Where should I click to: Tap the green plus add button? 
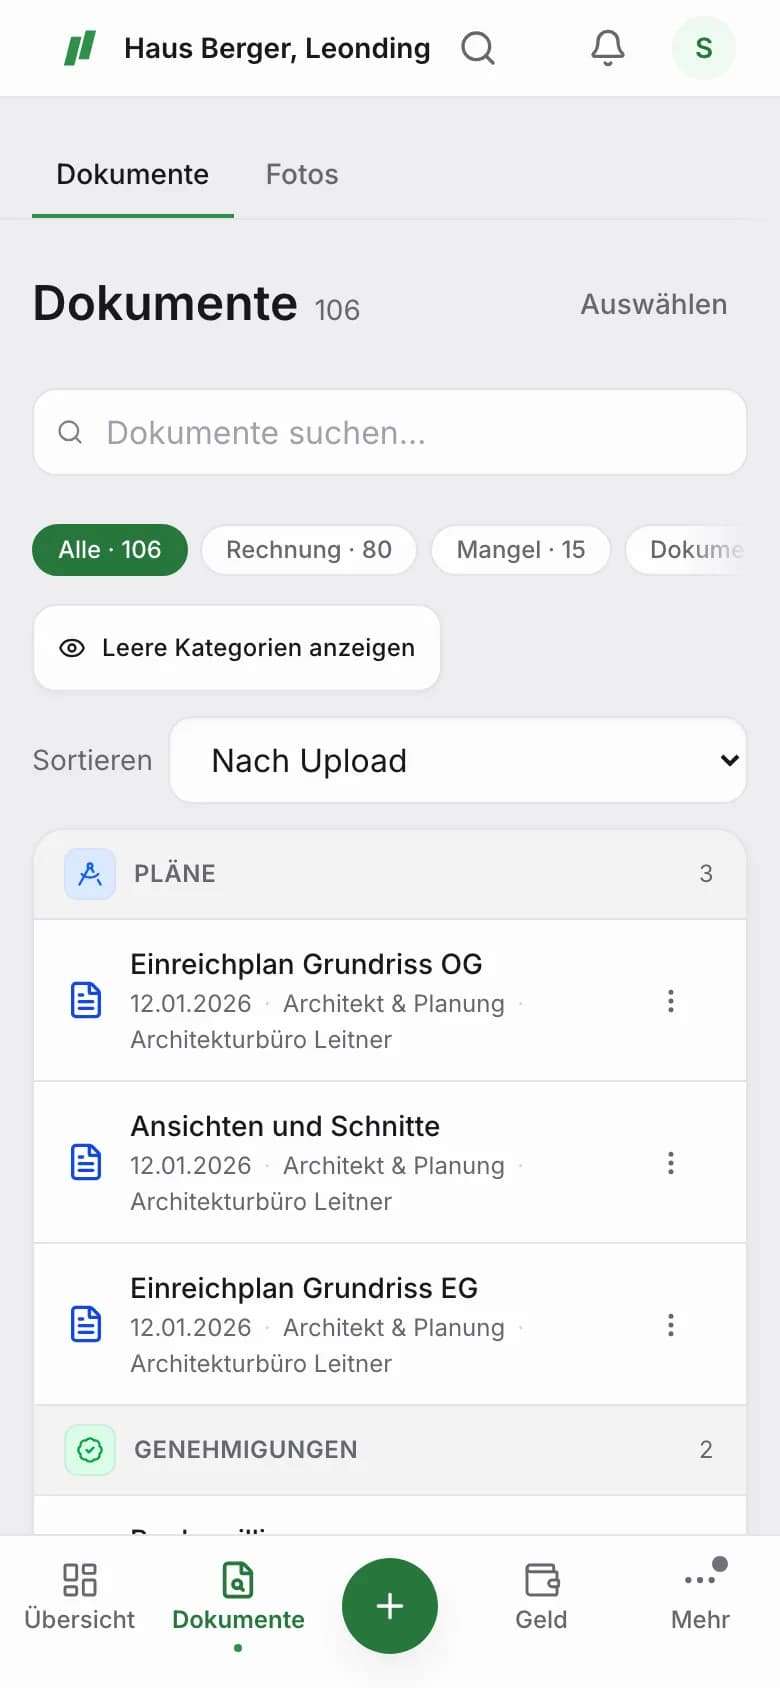tap(390, 1606)
